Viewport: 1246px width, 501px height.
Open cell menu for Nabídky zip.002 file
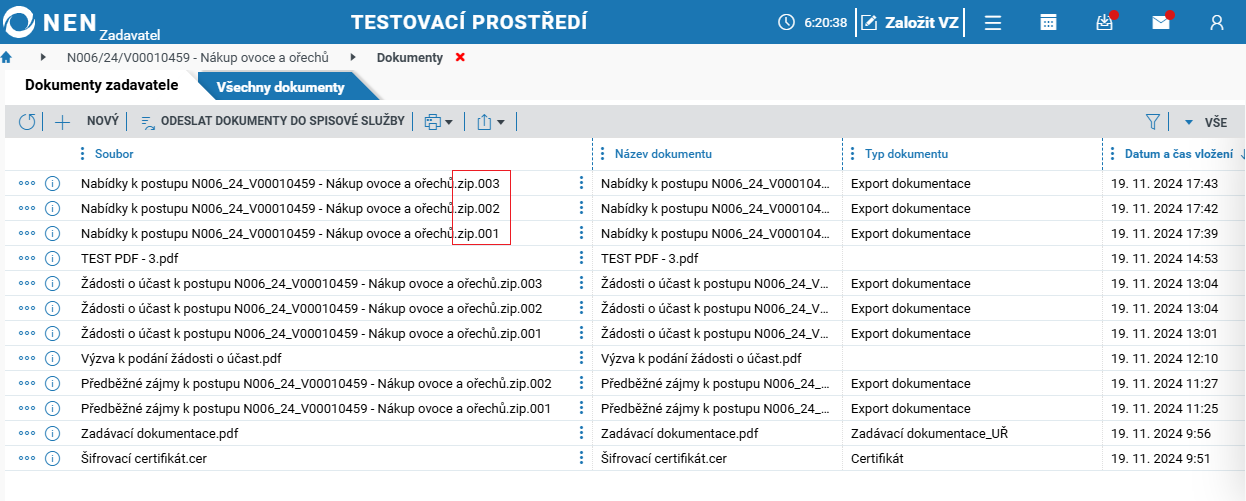pos(580,208)
